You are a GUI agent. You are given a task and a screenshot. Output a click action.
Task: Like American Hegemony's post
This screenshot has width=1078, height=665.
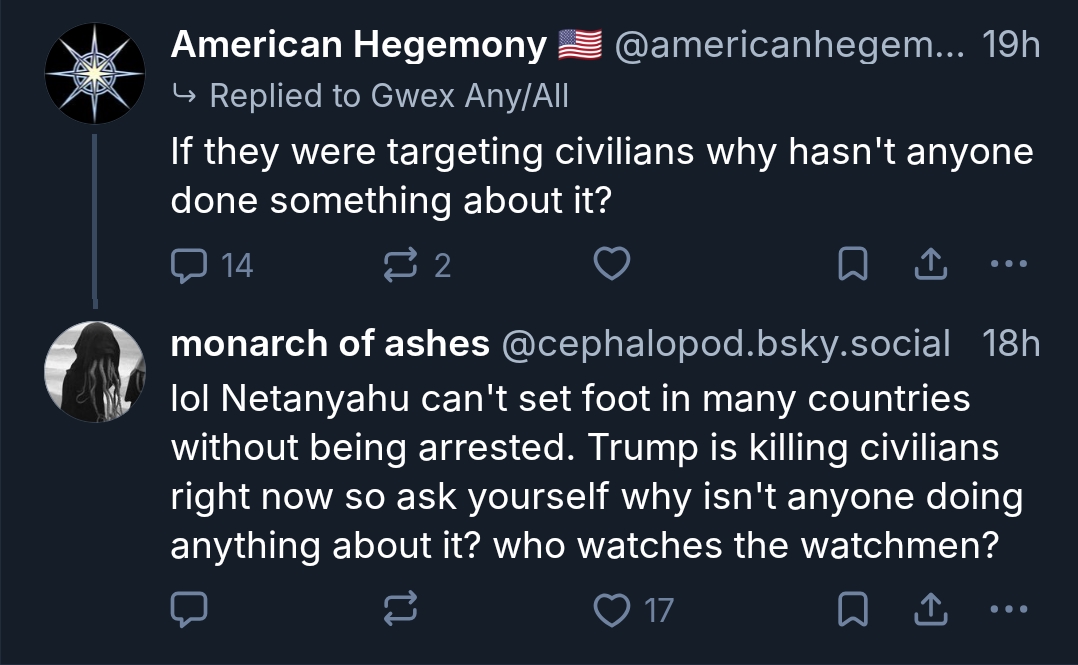click(x=612, y=264)
